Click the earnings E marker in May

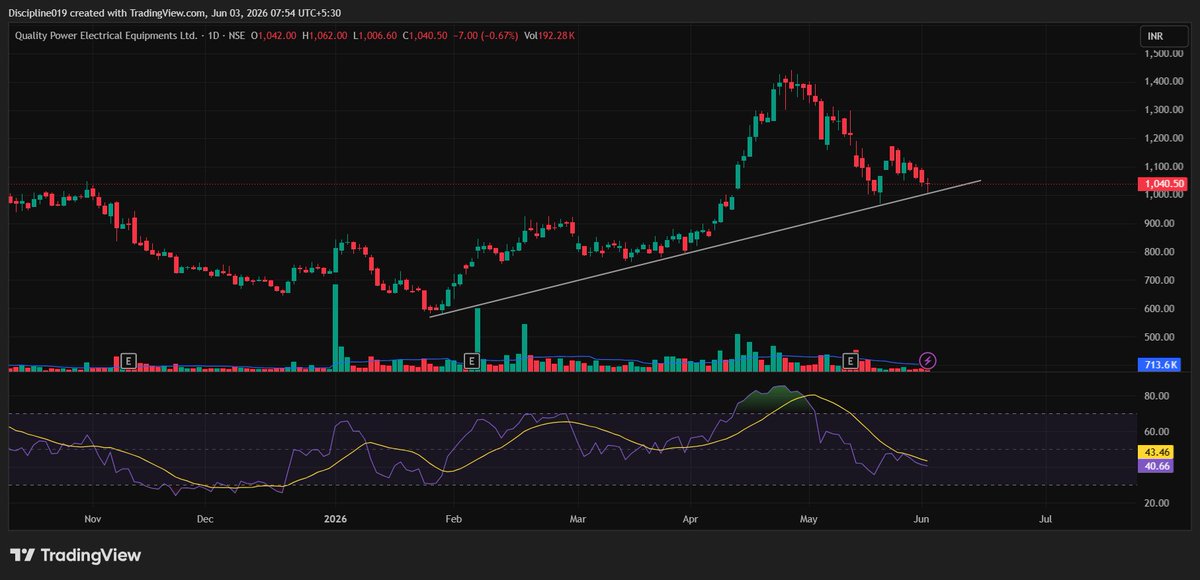coord(852,360)
